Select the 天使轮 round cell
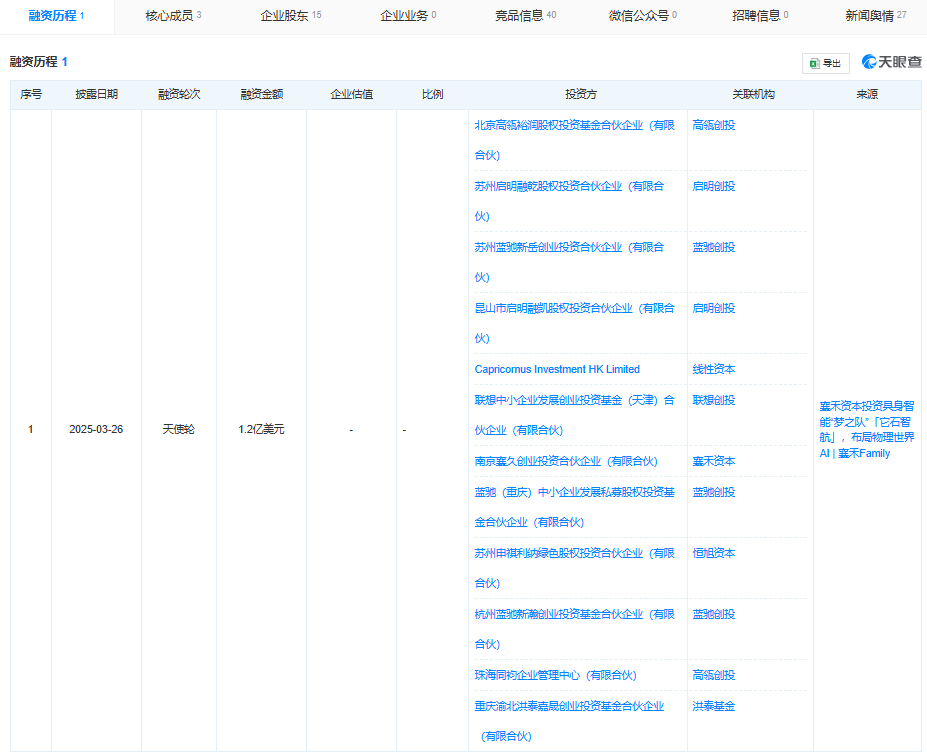 click(x=179, y=429)
